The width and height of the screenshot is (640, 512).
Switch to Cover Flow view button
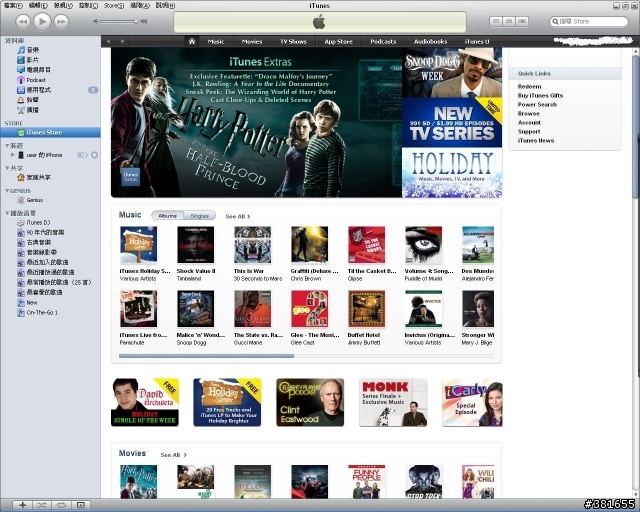(522, 21)
